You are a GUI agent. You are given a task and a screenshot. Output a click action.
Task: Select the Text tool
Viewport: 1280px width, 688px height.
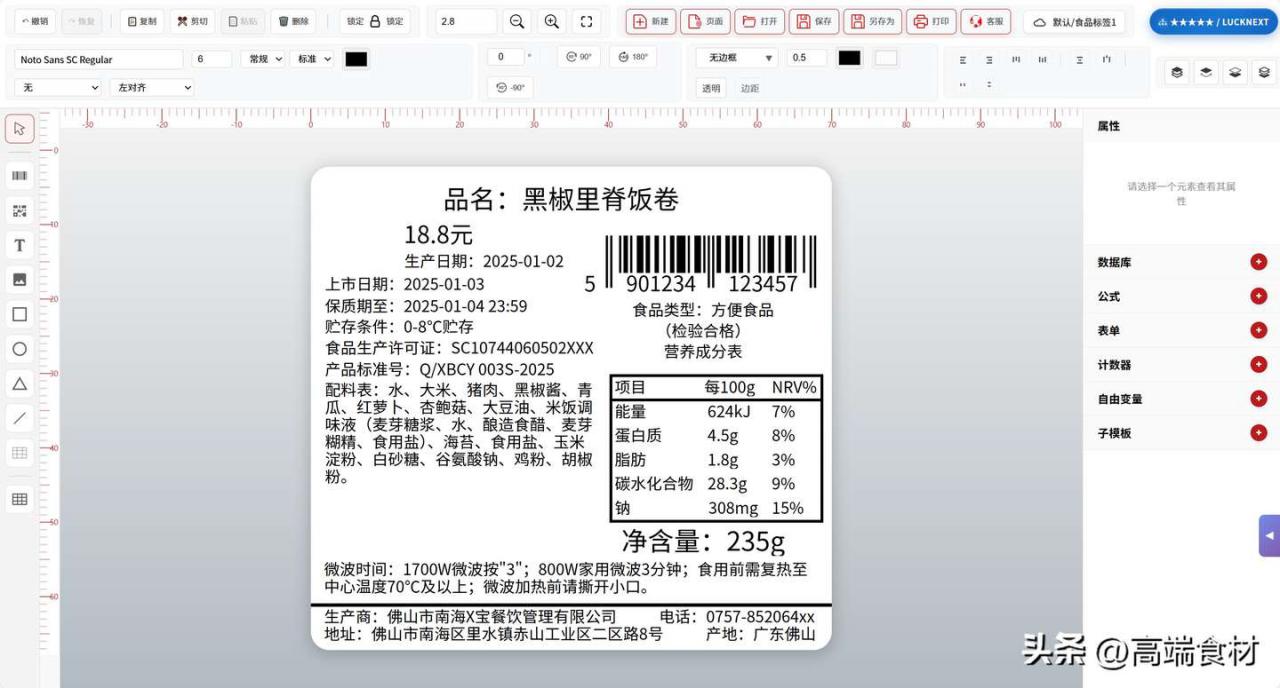click(x=18, y=244)
